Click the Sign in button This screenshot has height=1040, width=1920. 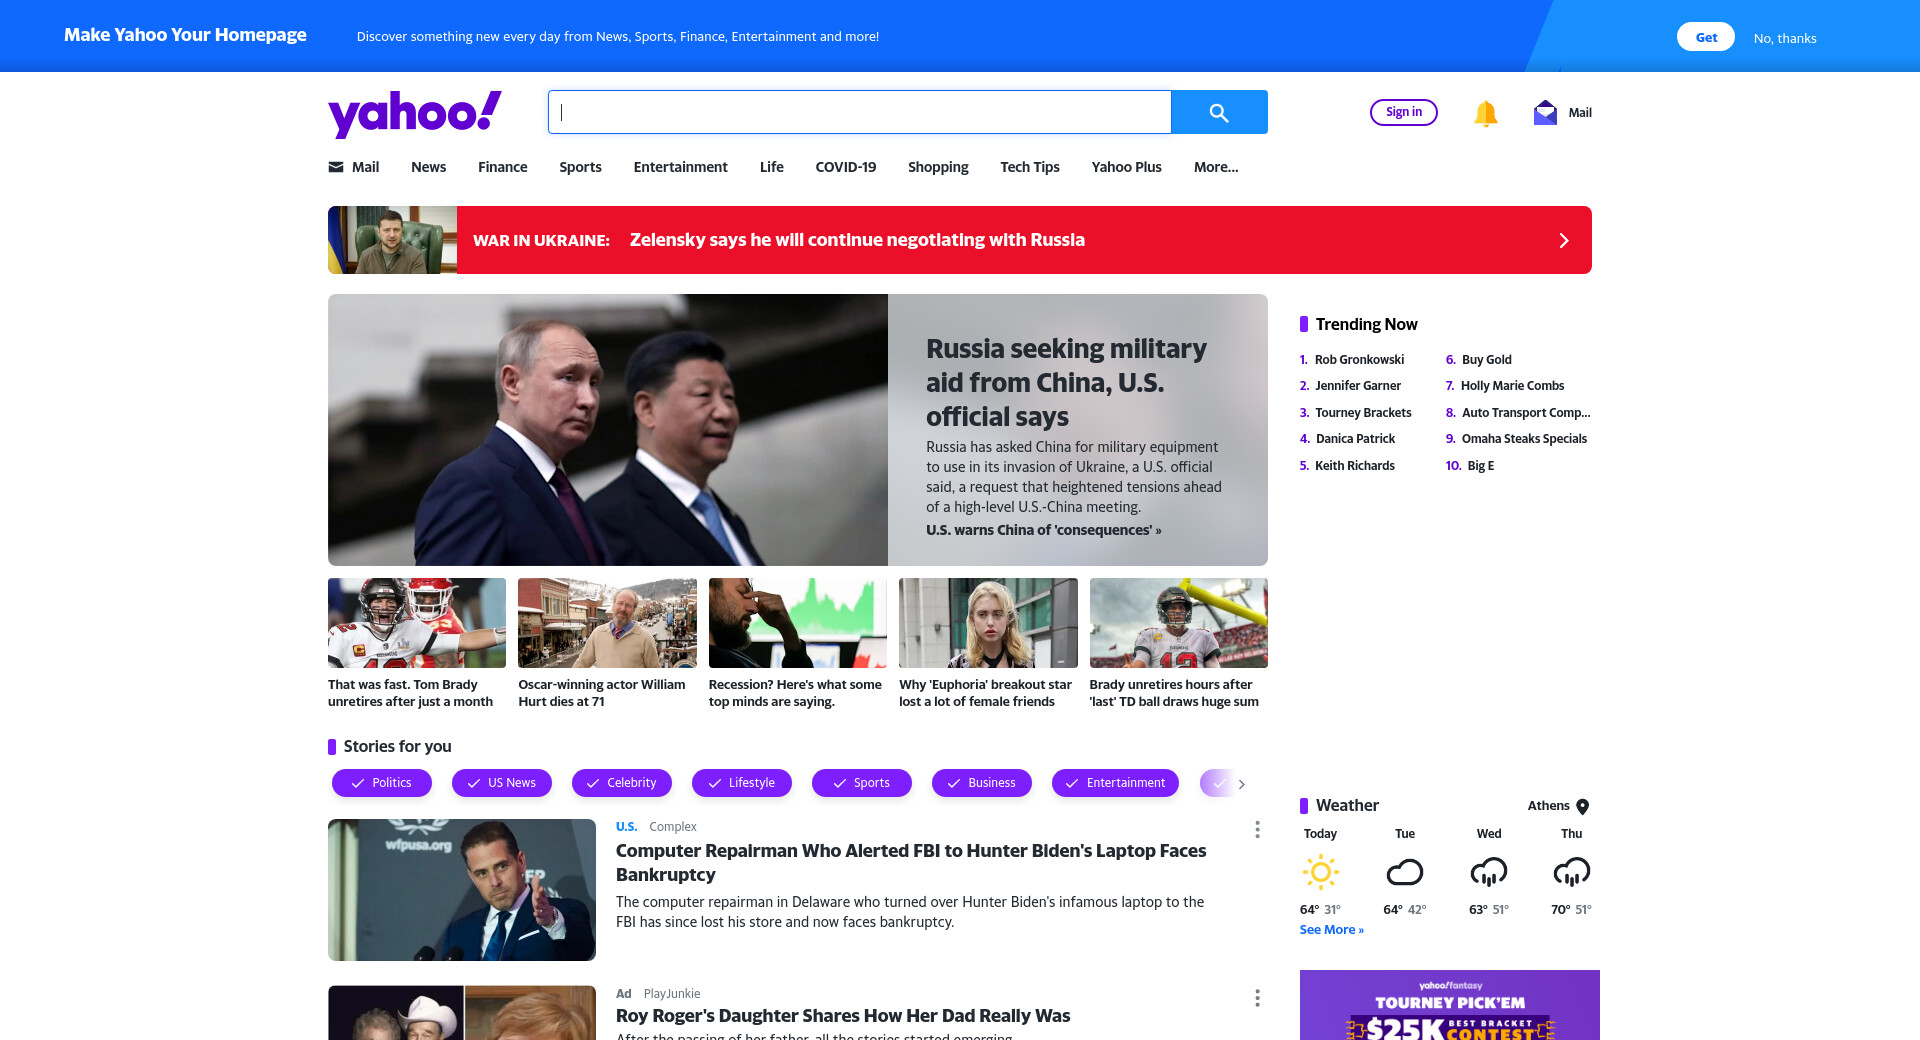tap(1404, 112)
